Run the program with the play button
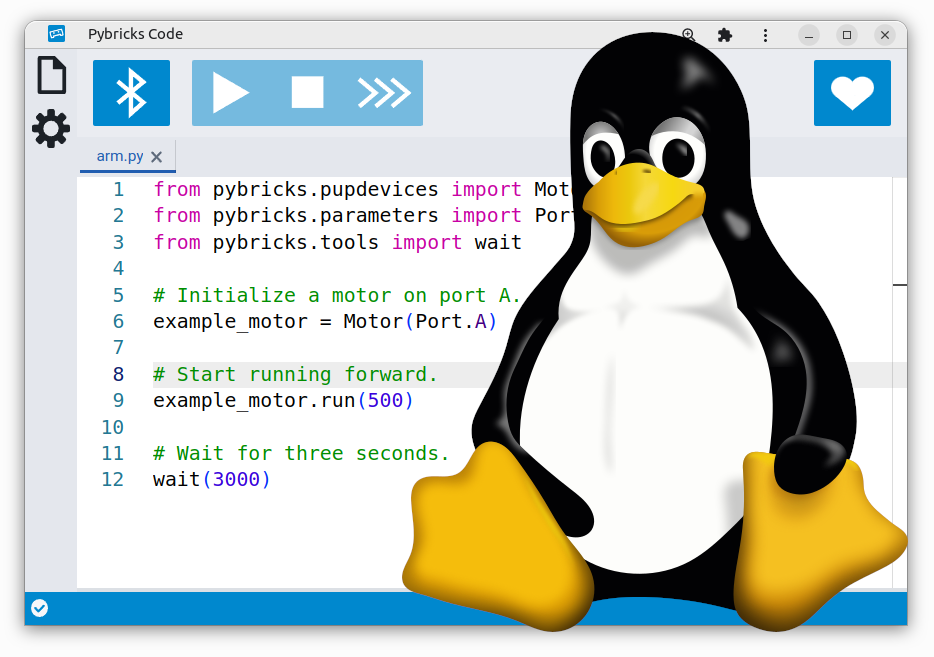 pos(230,93)
